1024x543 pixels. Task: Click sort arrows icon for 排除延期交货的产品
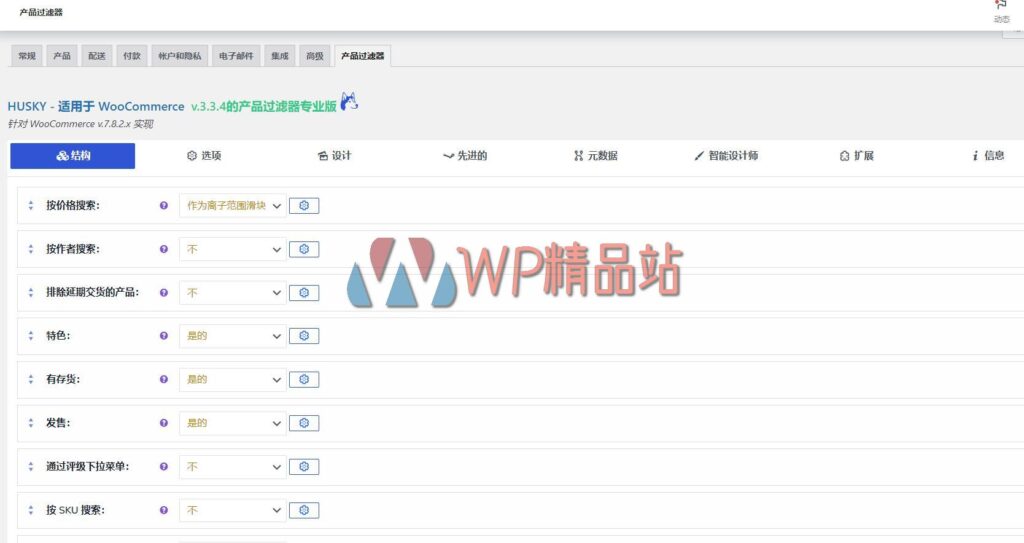(31, 293)
